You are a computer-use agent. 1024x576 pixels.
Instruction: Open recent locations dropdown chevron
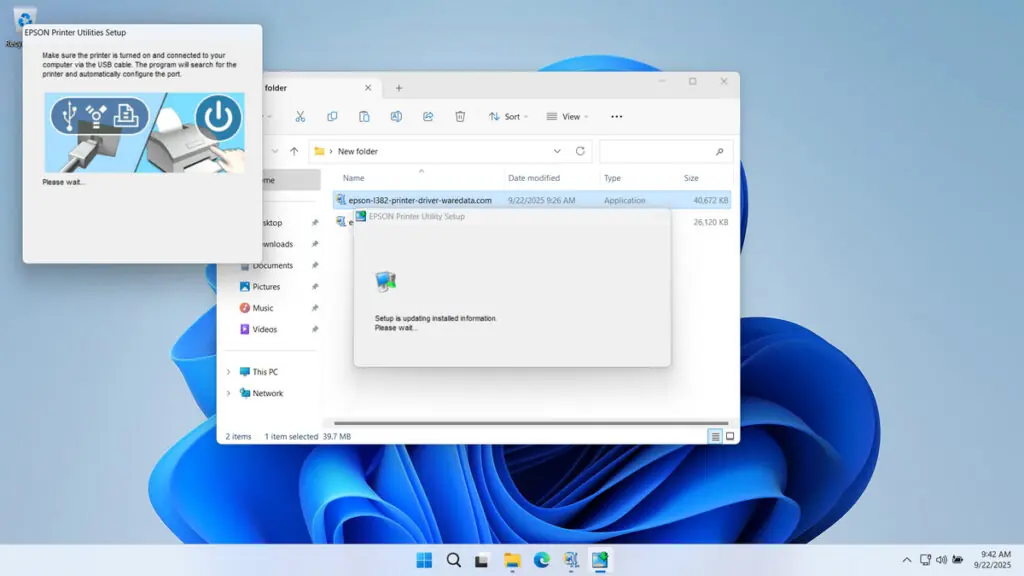click(275, 151)
